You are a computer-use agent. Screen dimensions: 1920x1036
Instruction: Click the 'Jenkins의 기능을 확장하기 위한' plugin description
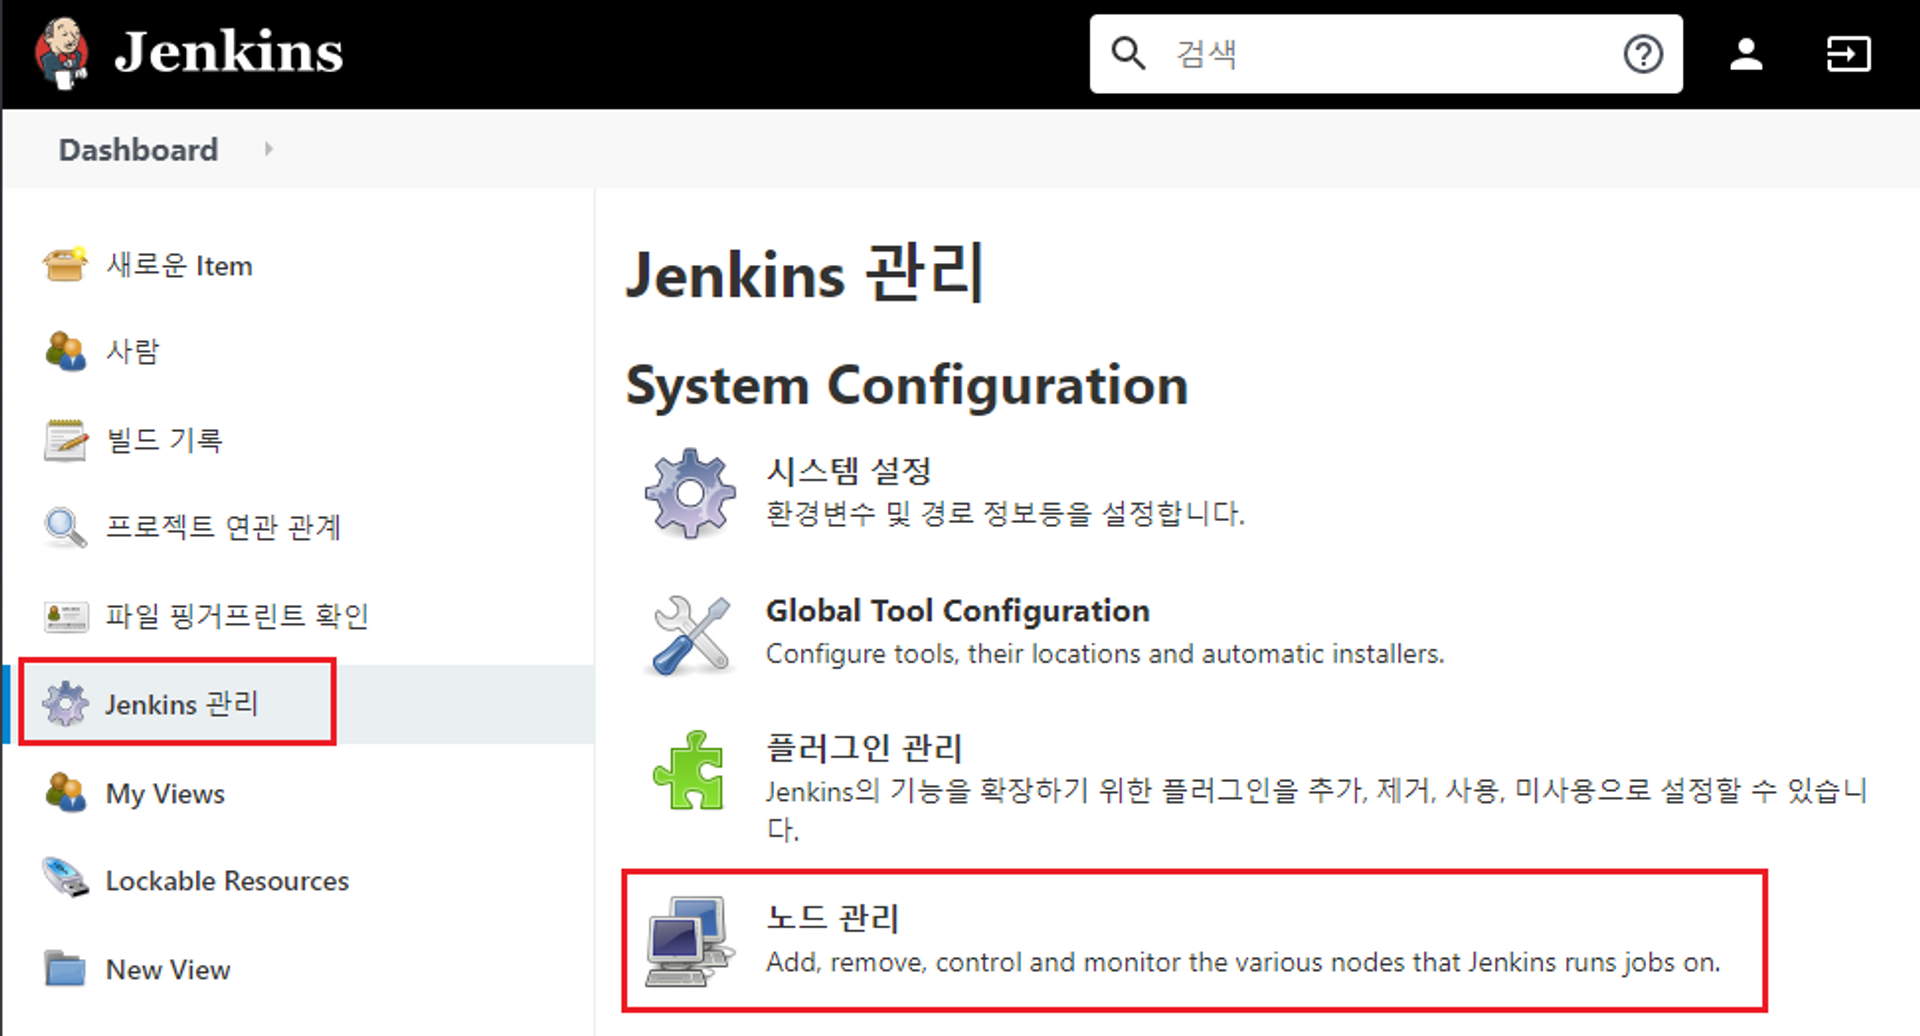pyautogui.click(x=1316, y=809)
